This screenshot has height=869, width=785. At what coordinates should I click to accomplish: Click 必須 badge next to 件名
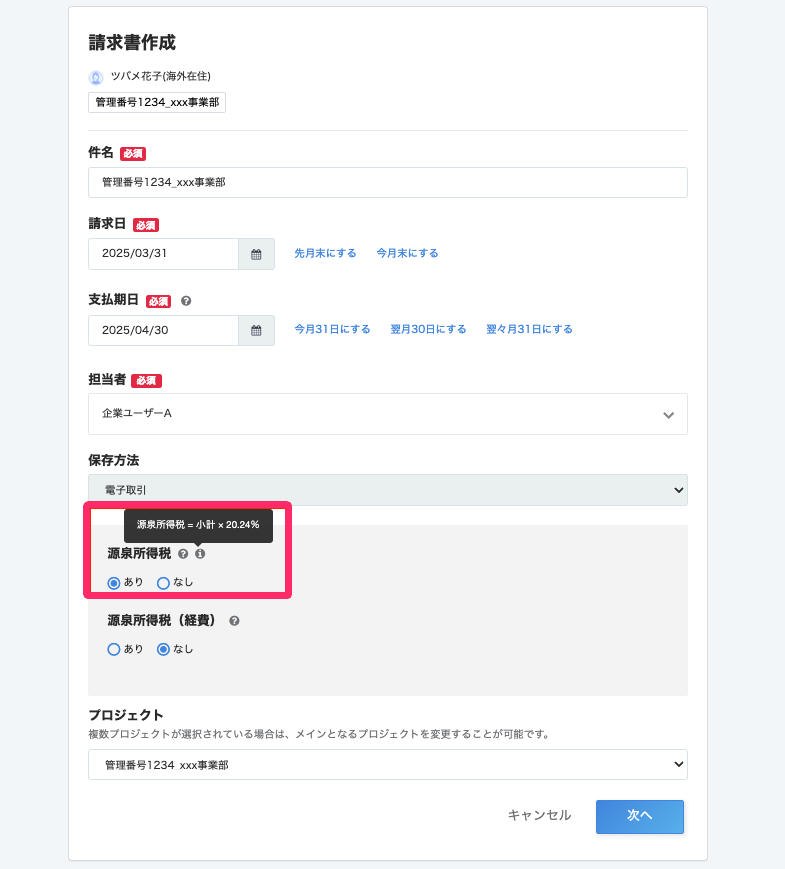pyautogui.click(x=133, y=154)
